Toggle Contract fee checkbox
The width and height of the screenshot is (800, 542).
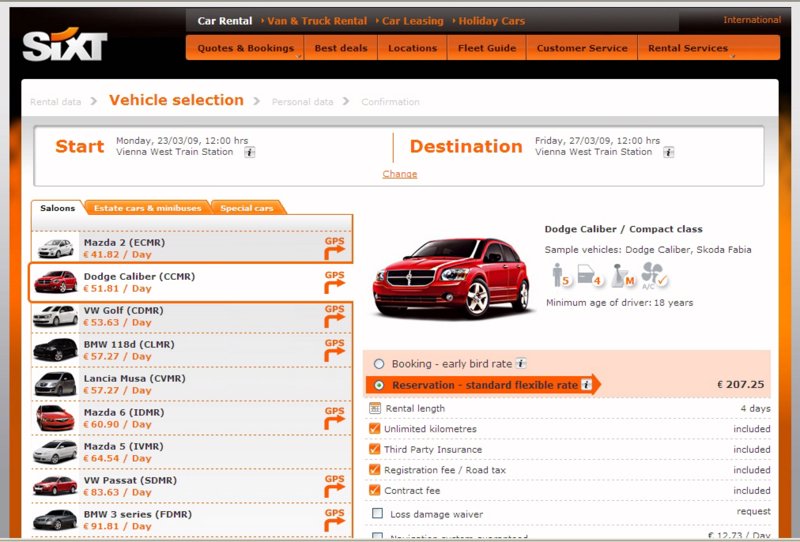pos(374,490)
